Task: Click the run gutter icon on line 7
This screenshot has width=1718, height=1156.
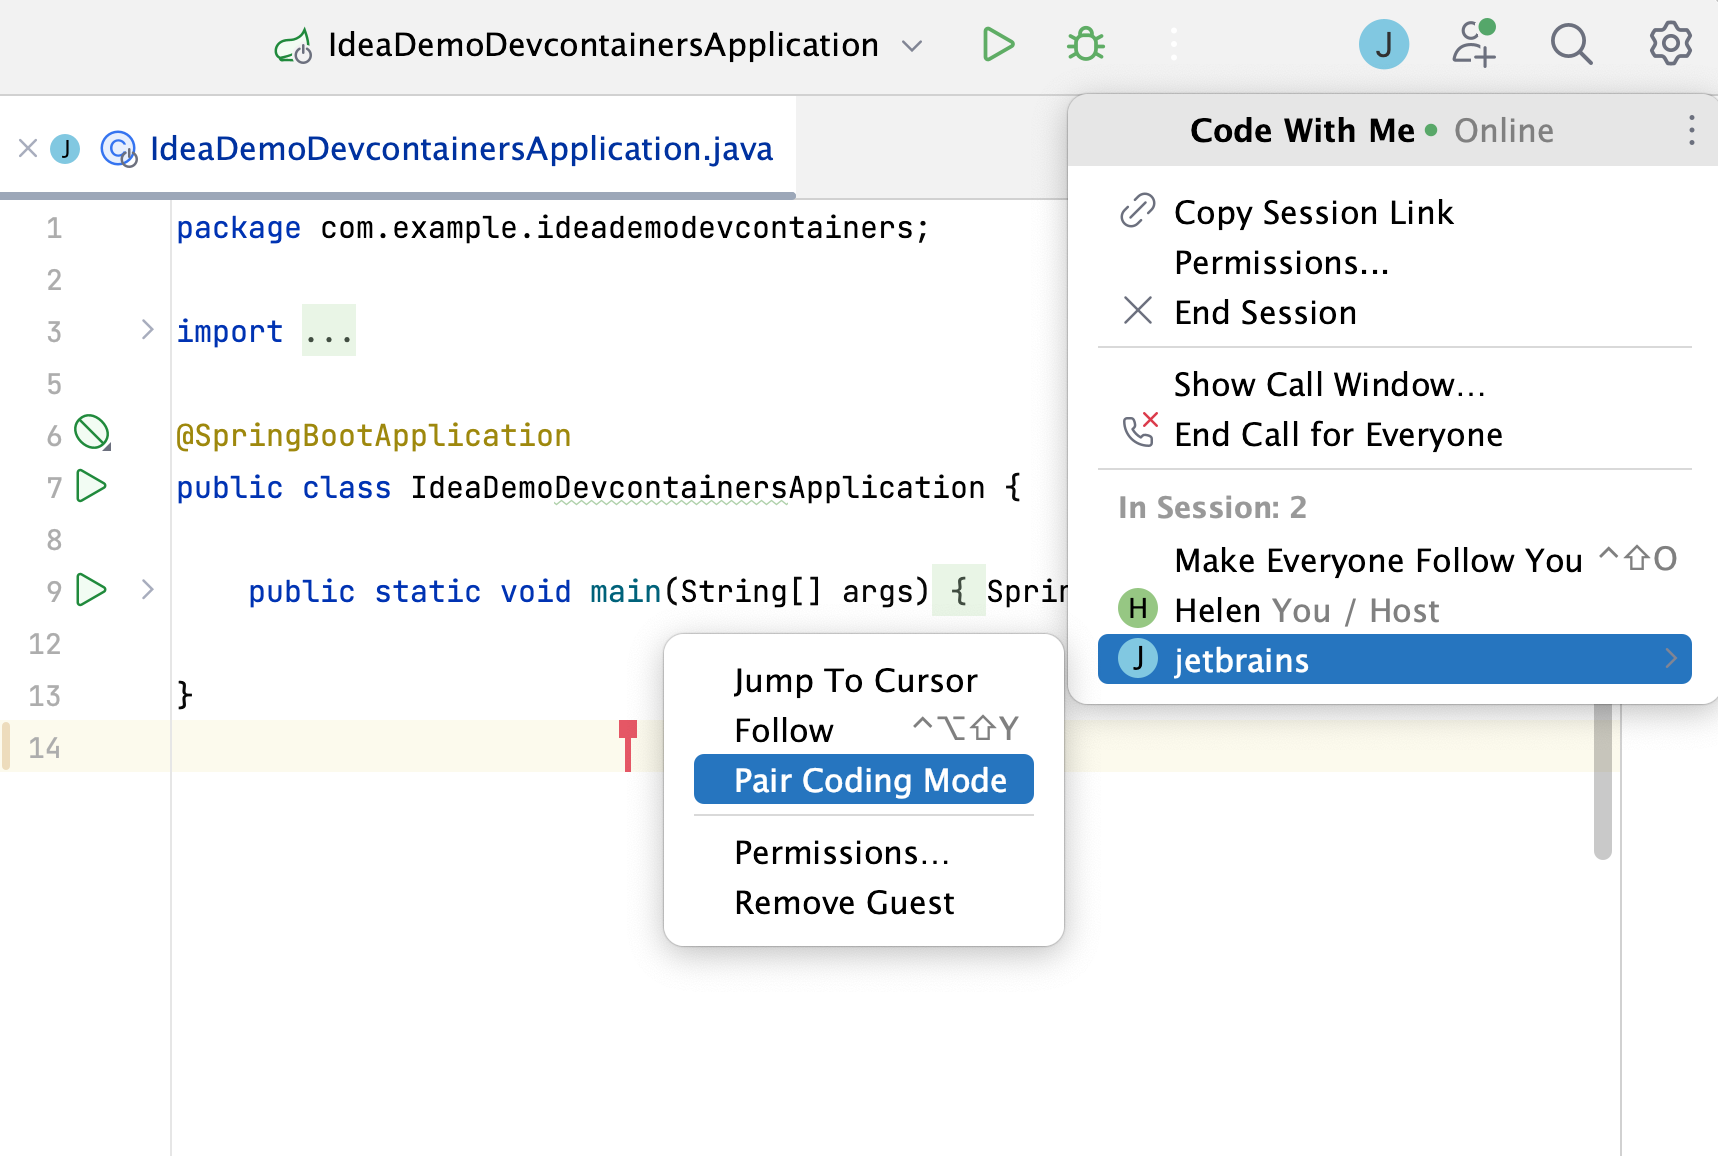Action: point(91,487)
